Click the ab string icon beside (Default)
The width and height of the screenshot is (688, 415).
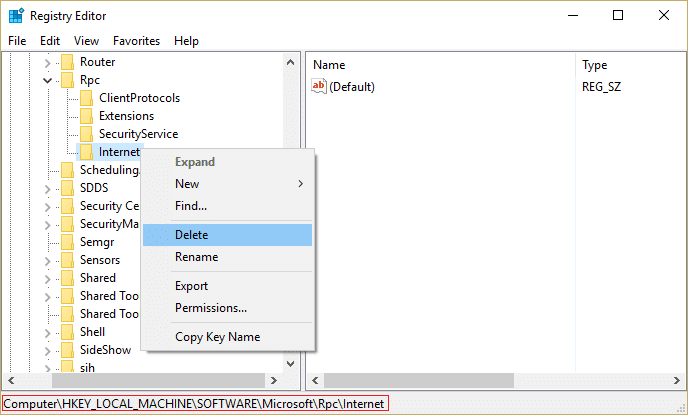click(319, 86)
